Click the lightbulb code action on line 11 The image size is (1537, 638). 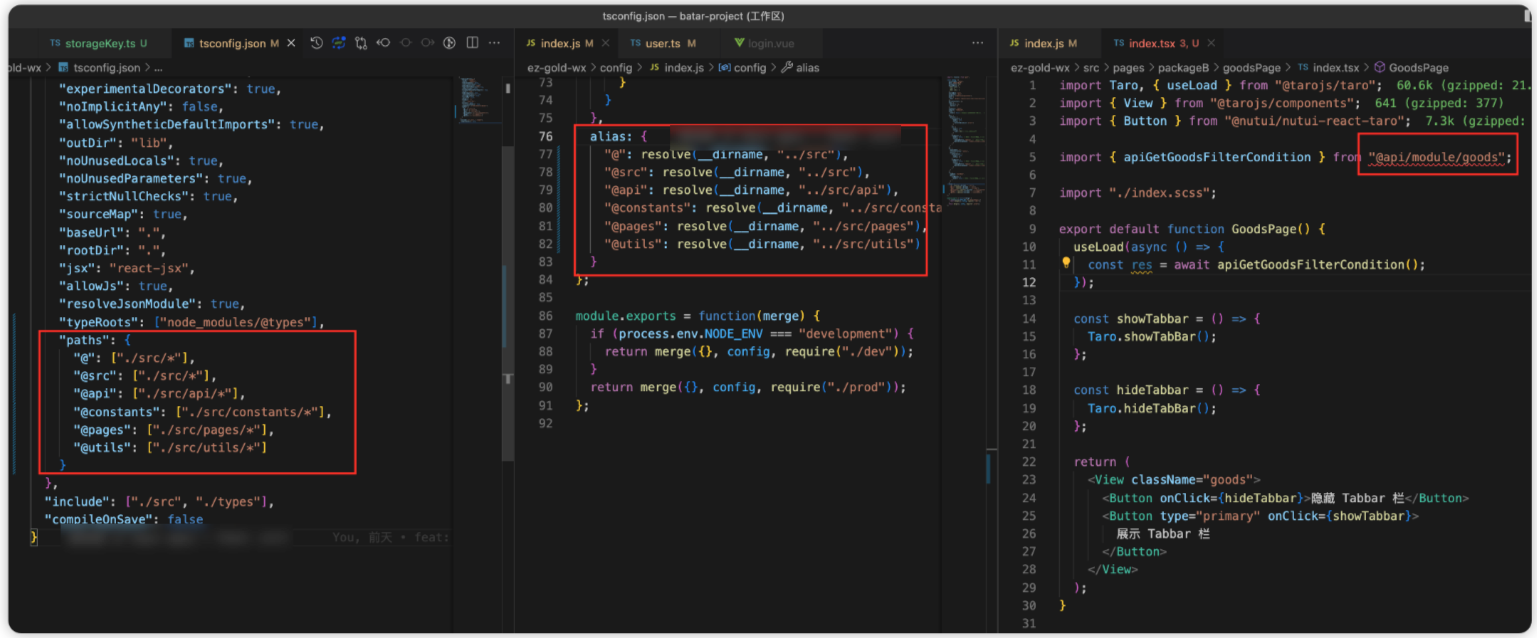(1067, 264)
